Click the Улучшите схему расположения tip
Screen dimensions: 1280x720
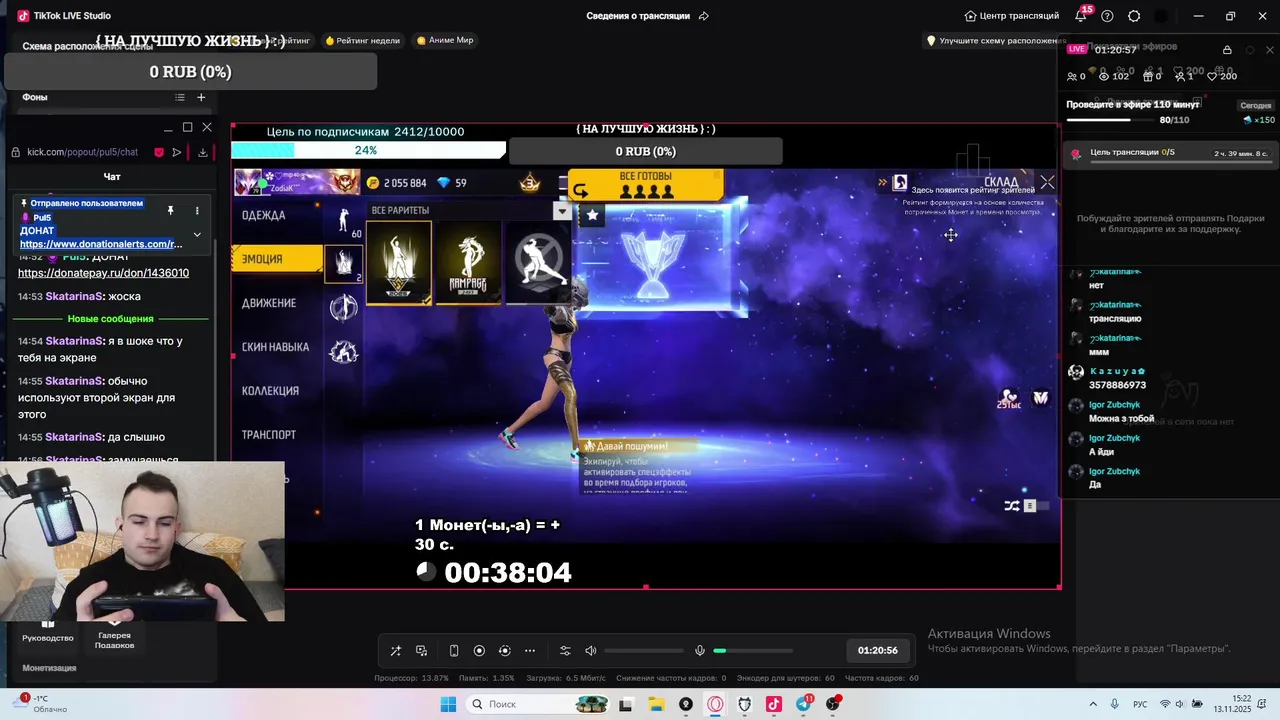(x=996, y=41)
